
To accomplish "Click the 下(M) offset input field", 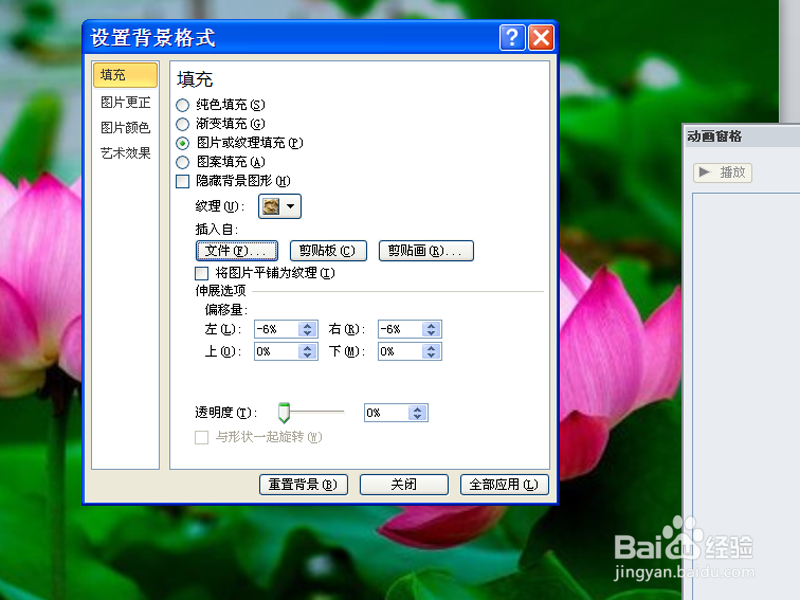I will coord(400,352).
